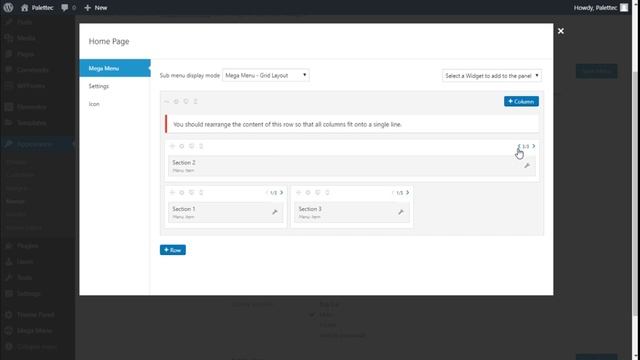This screenshot has height=360, width=640.
Task: Click the column rearrange warning message
Action: coord(352,124)
